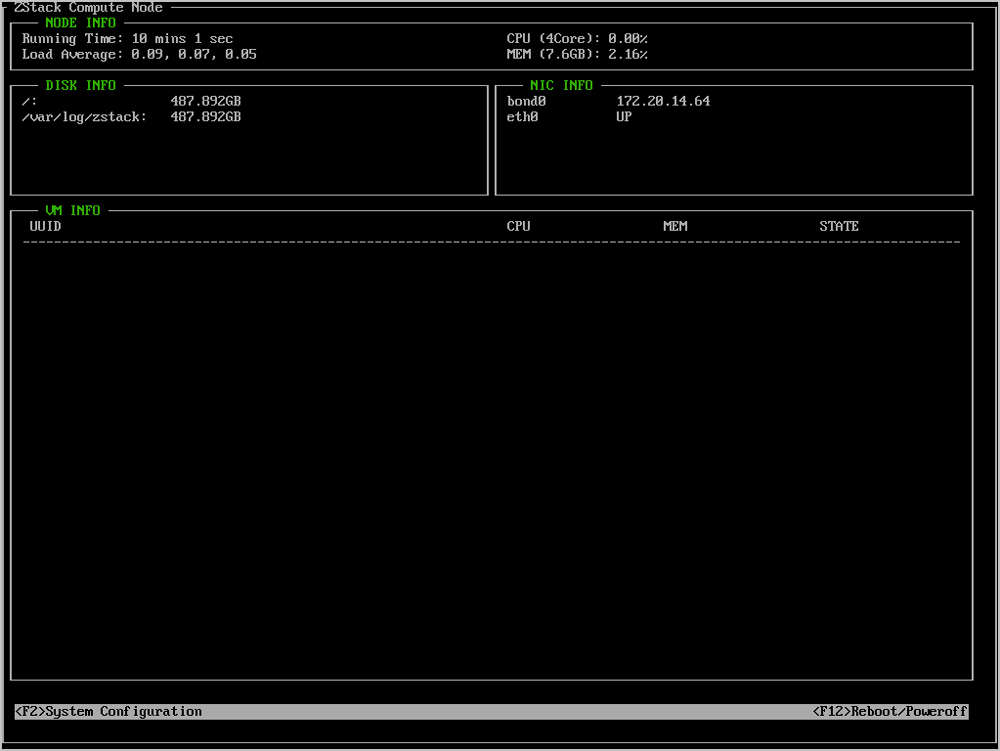Click the CPU column header in VM table
The height and width of the screenshot is (751, 1000).
[518, 227]
